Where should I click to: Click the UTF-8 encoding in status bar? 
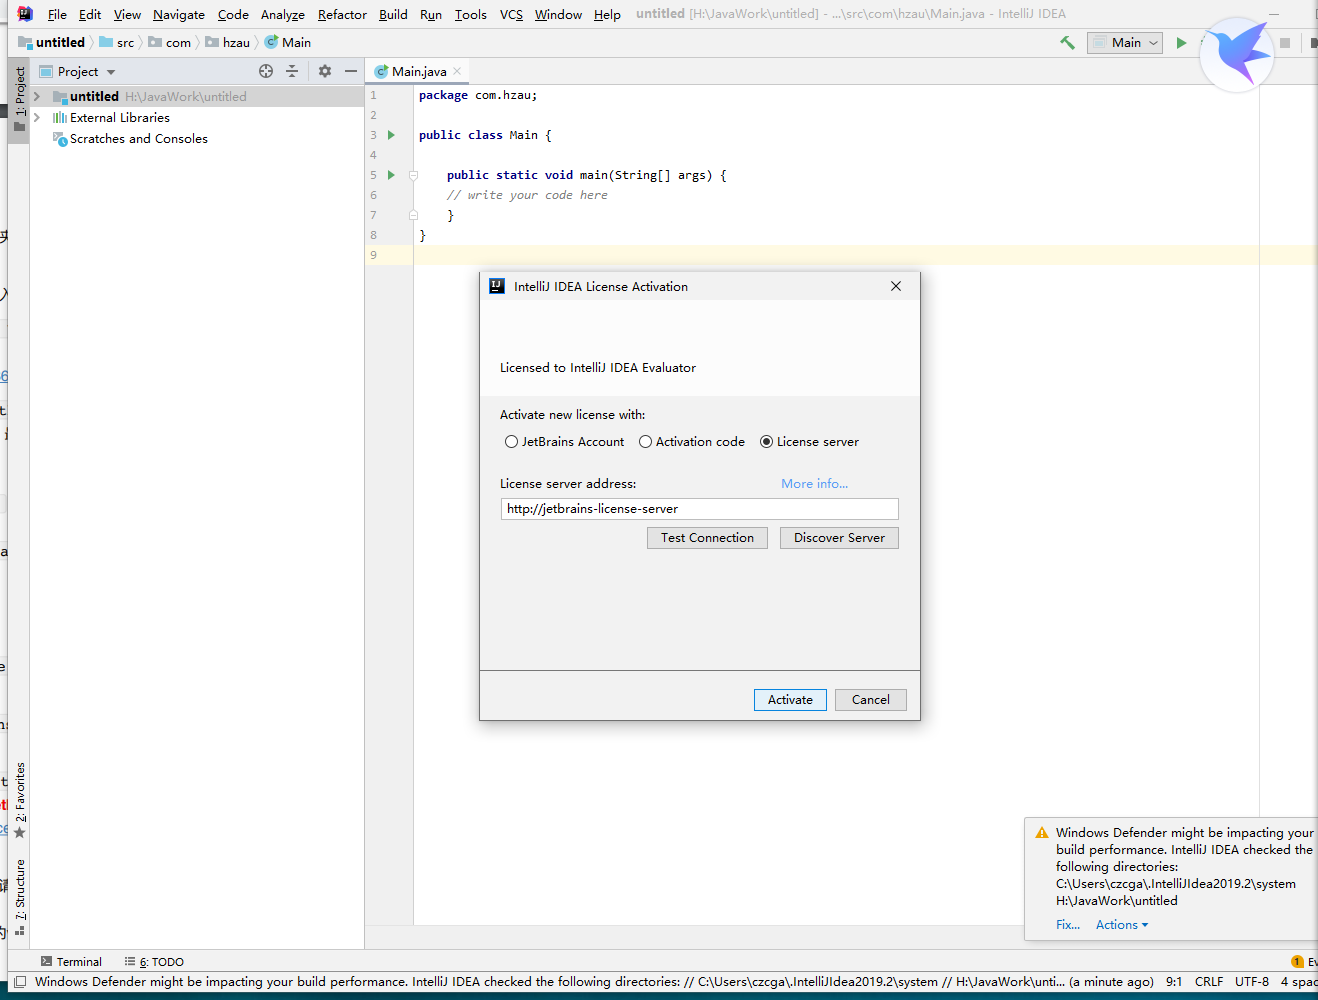click(x=1252, y=982)
